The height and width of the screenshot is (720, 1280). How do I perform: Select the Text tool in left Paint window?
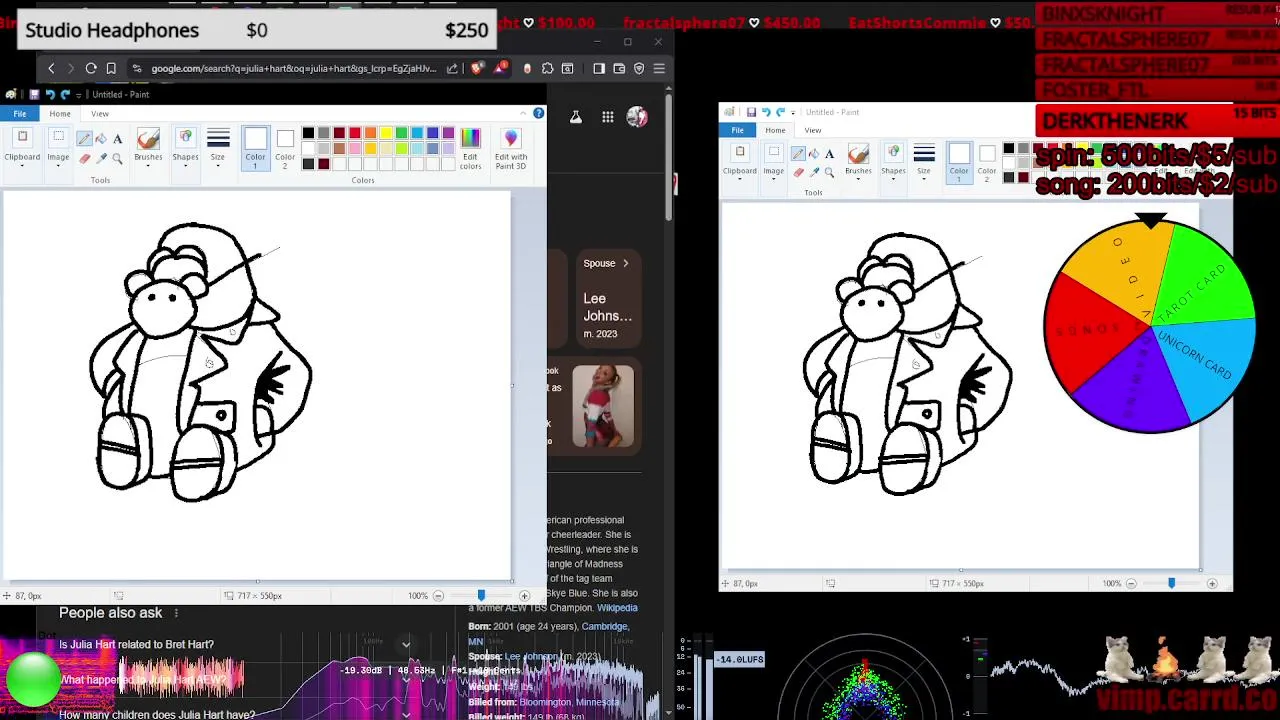coord(117,139)
